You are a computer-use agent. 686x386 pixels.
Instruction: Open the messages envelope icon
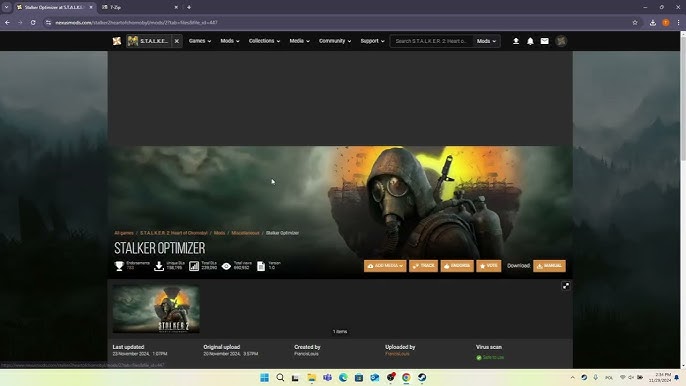tap(545, 41)
